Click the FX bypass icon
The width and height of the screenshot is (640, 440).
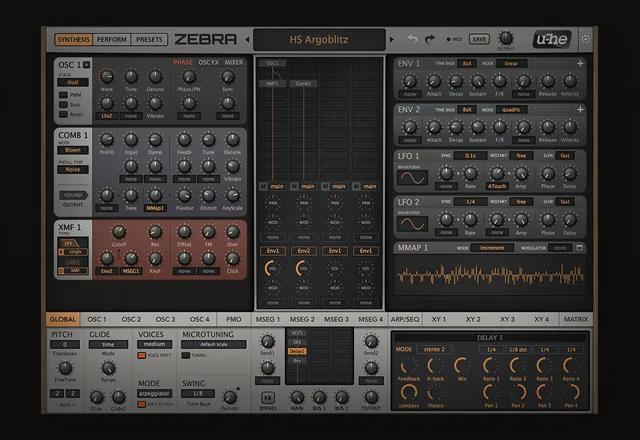click(x=268, y=398)
